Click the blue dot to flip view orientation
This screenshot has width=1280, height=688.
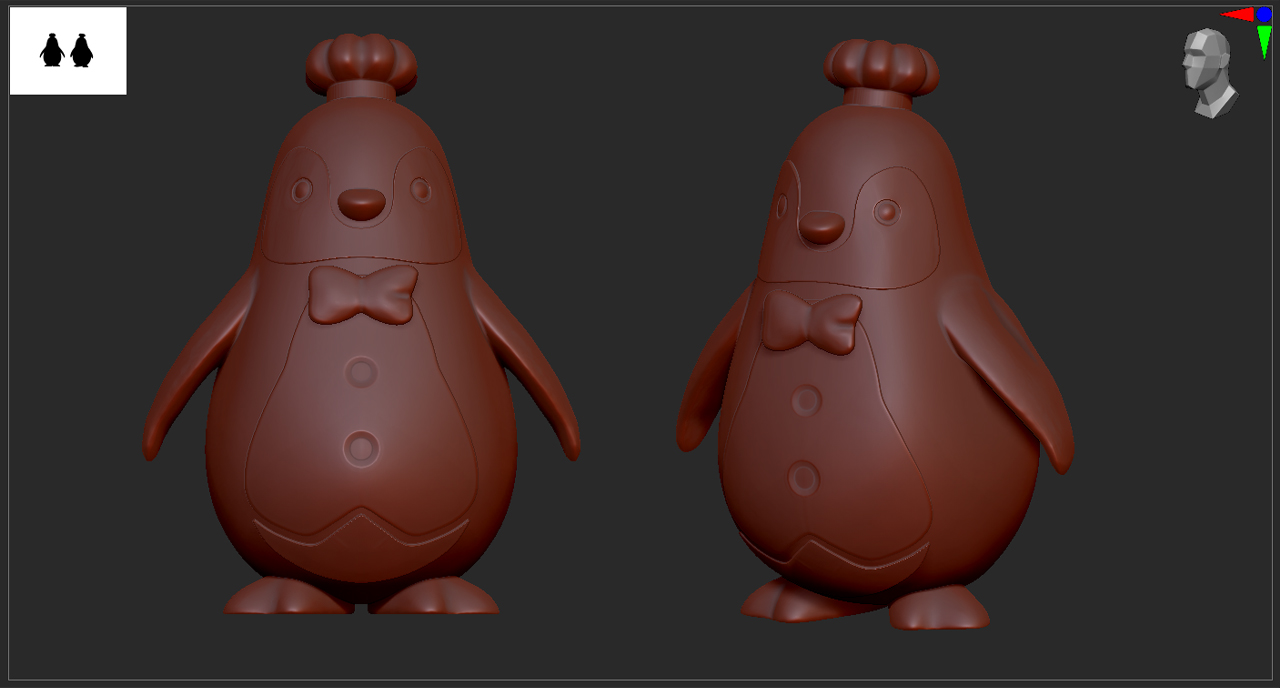point(1264,14)
